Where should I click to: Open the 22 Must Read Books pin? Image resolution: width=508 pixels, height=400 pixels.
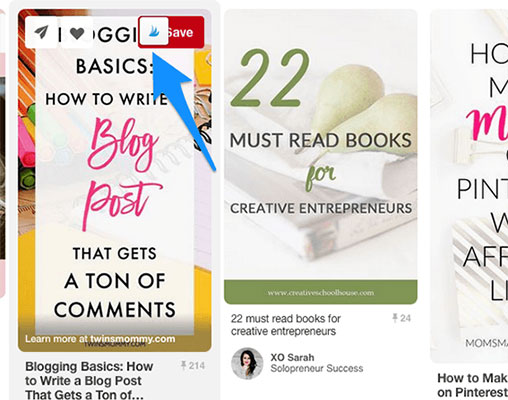321,157
